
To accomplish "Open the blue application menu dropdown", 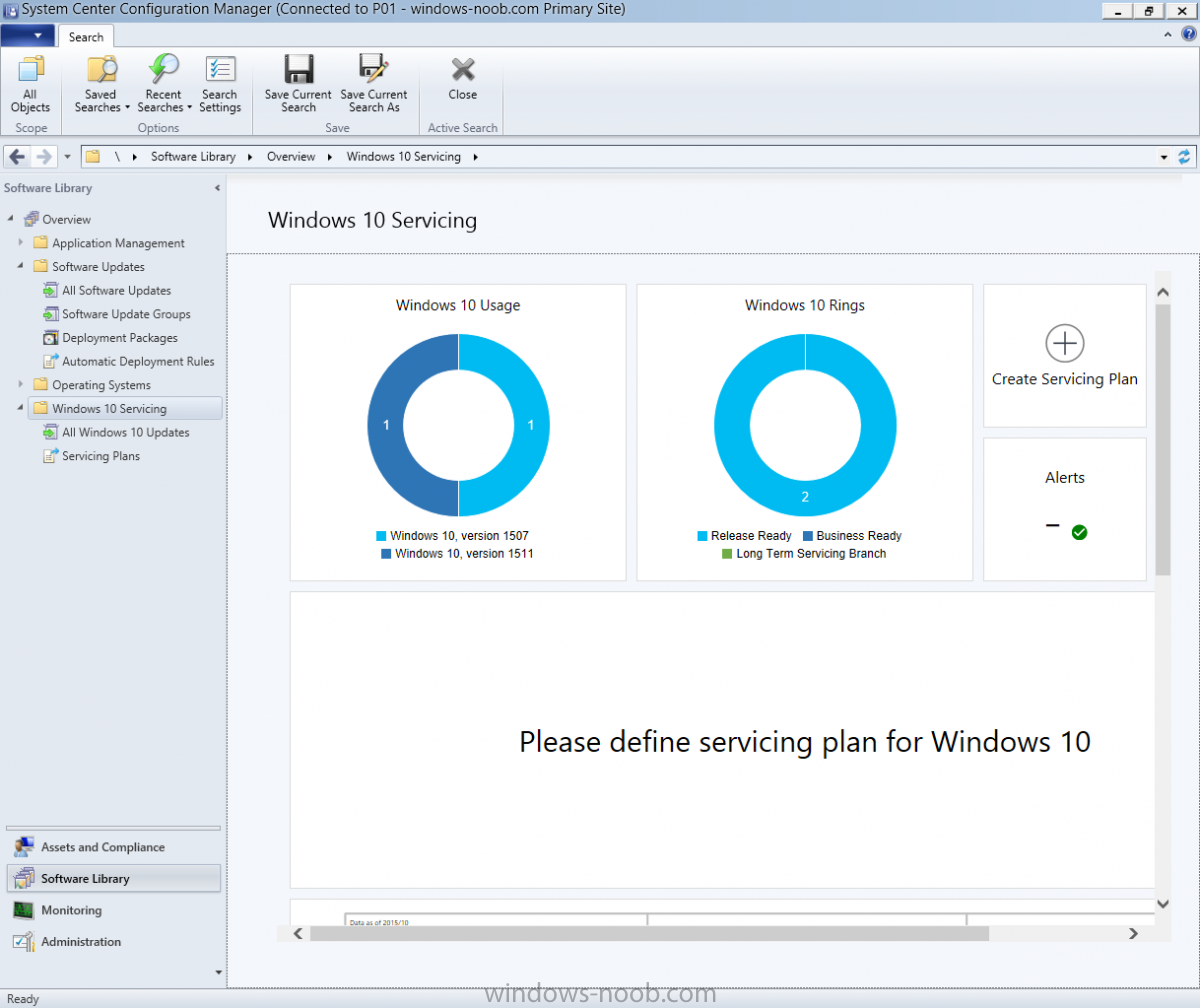I will (x=28, y=35).
